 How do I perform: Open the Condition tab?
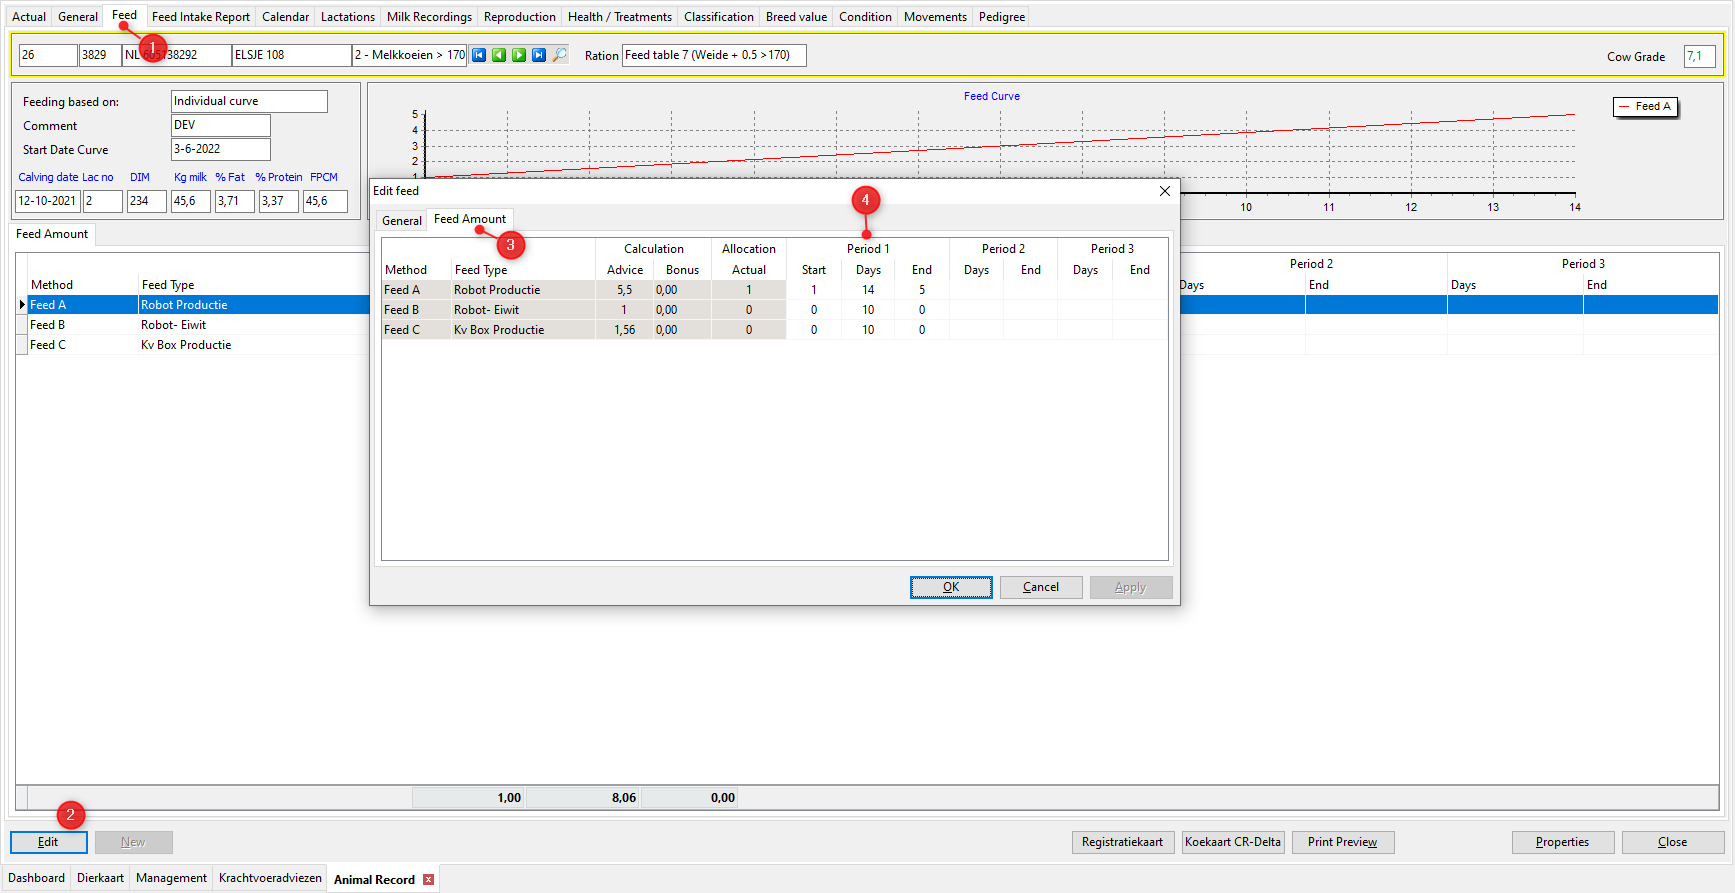[x=865, y=17]
